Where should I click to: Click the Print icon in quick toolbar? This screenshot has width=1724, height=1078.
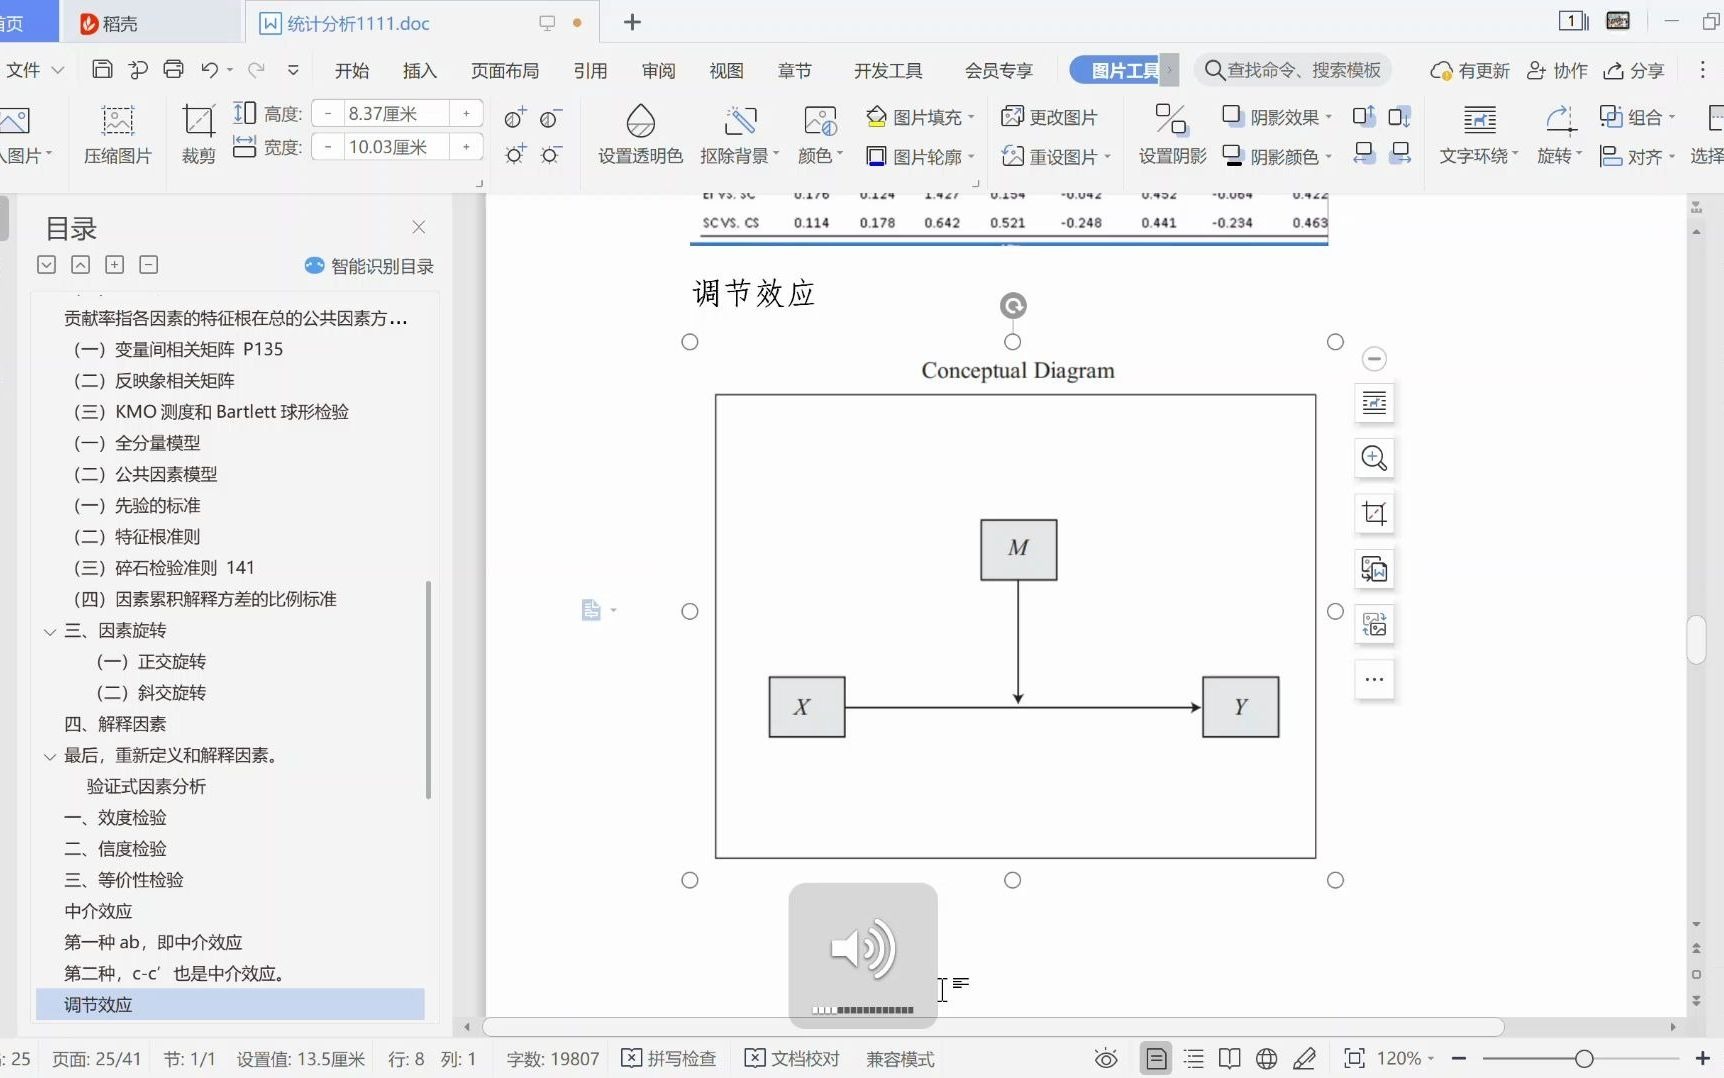point(174,69)
